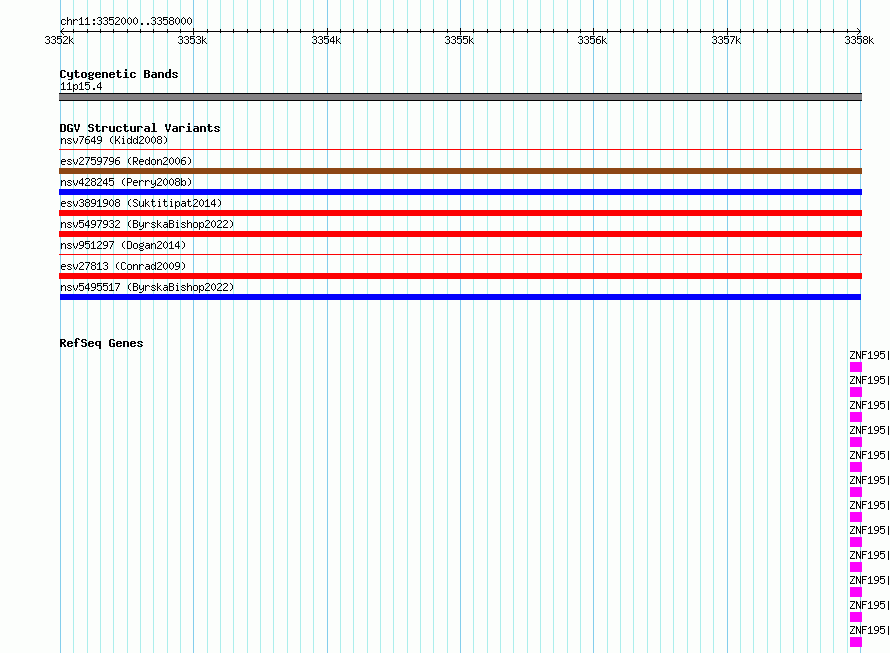The image size is (890, 653).
Task: Click the nsv7649 (Kidd2008) label
Action: 114,140
